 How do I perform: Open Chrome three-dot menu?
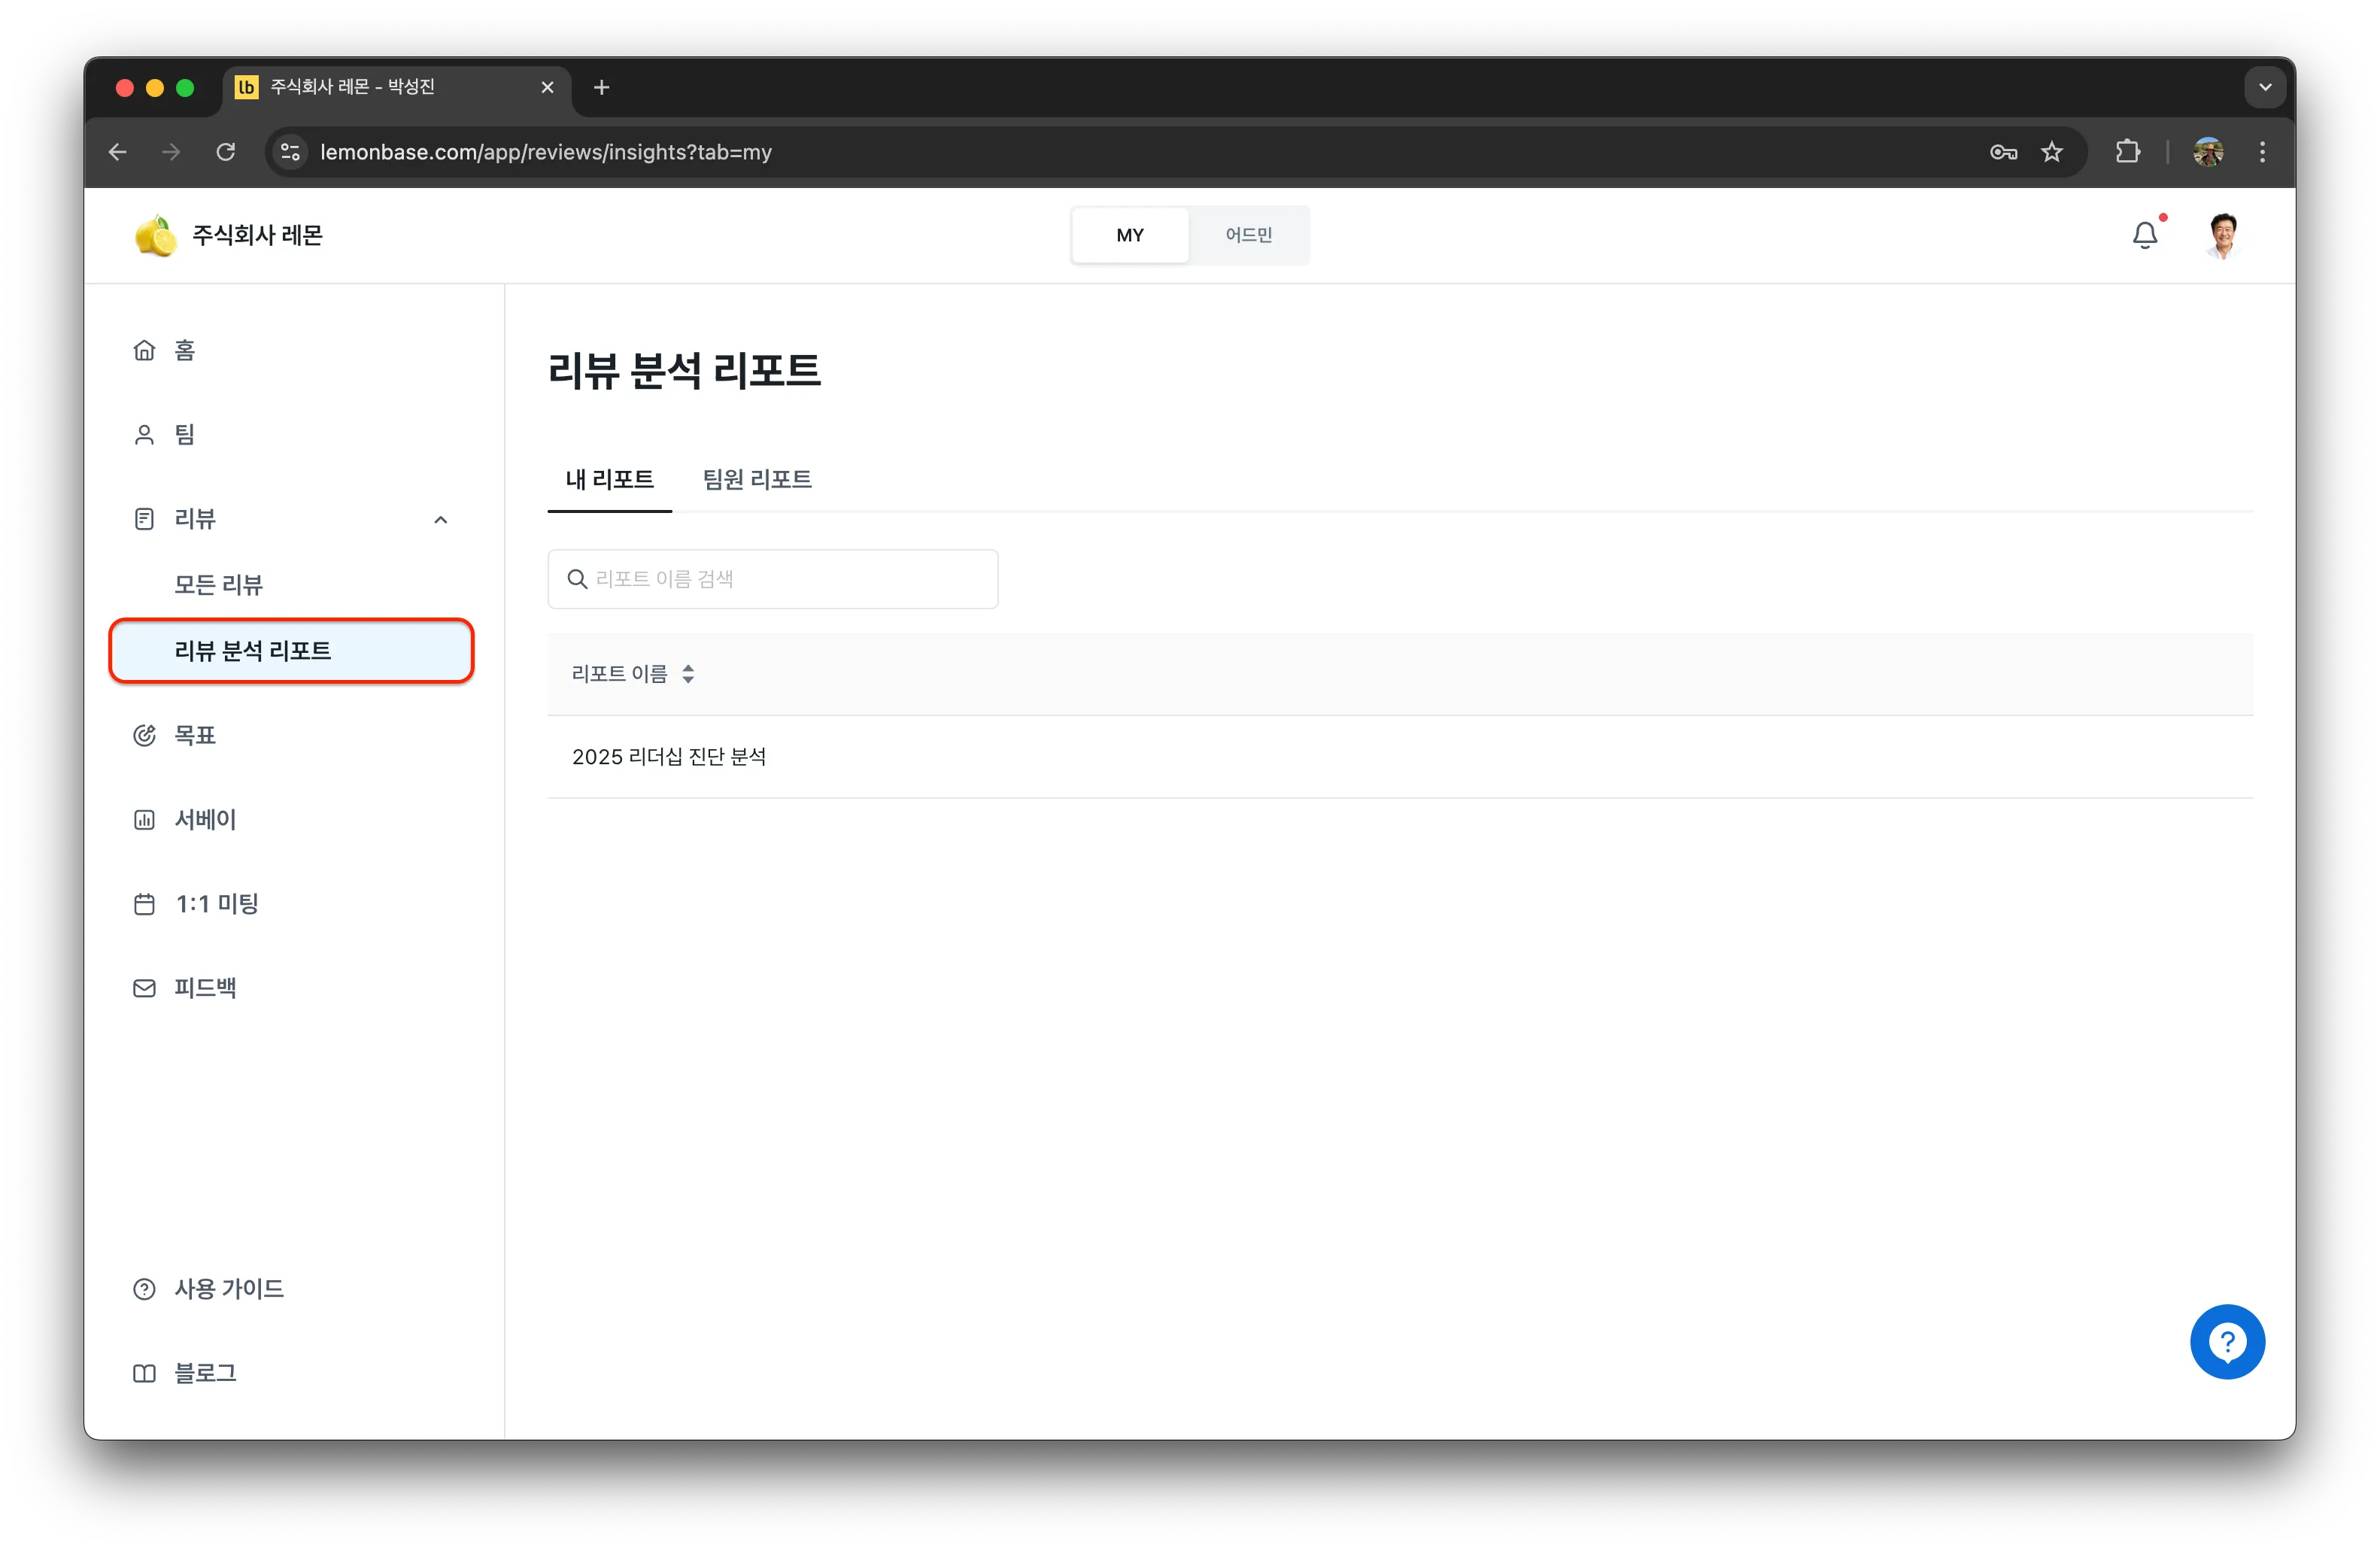coord(2262,152)
